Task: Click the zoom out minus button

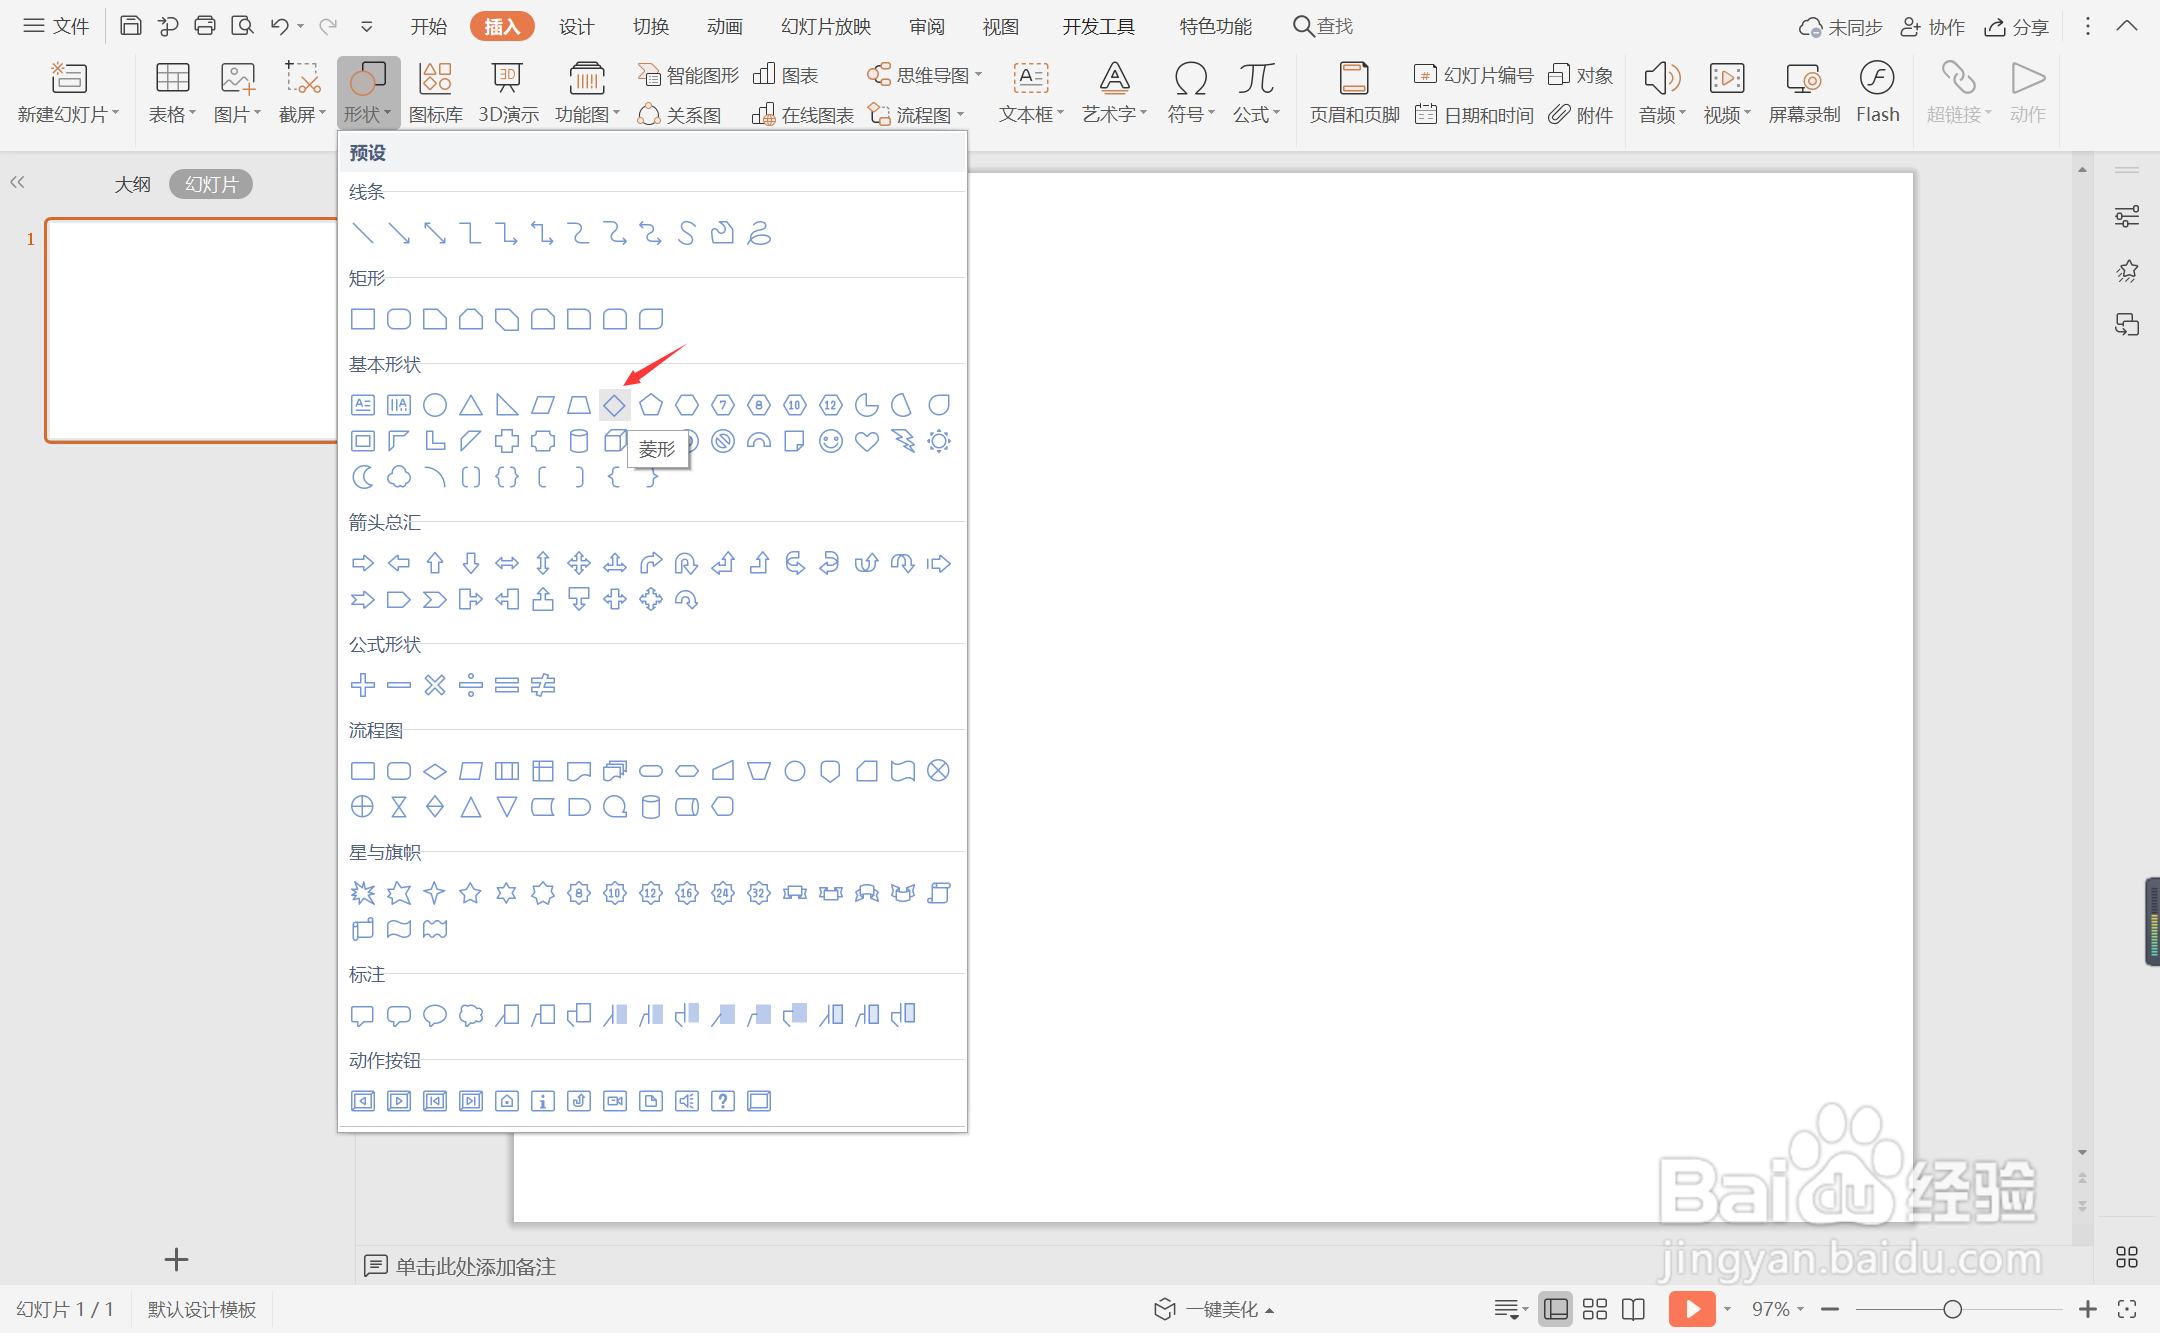Action: point(1830,1309)
